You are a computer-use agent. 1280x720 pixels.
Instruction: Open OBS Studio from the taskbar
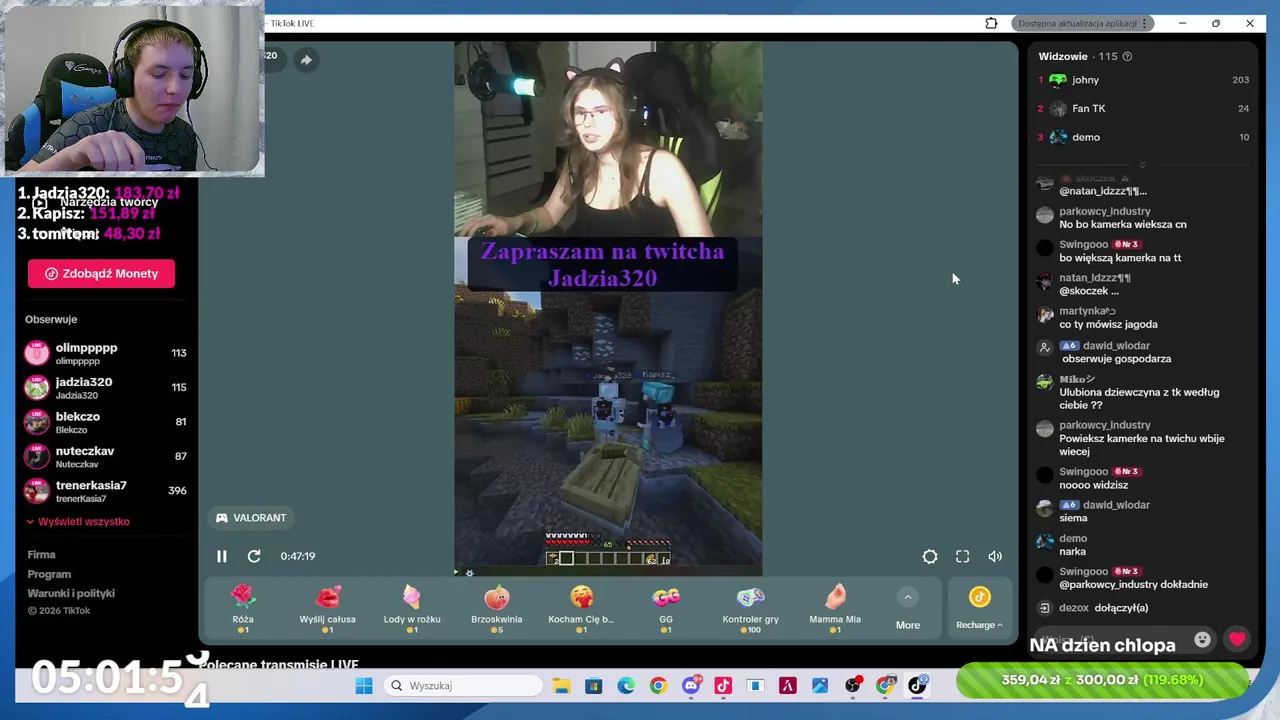coord(852,685)
